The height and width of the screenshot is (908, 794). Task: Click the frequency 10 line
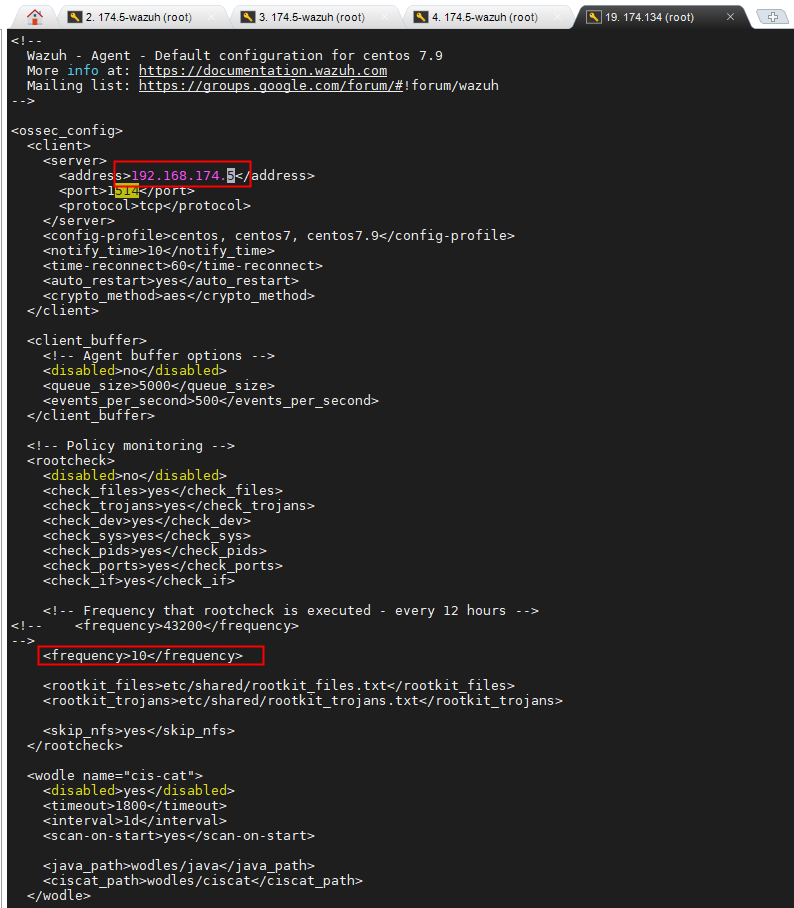pos(143,656)
